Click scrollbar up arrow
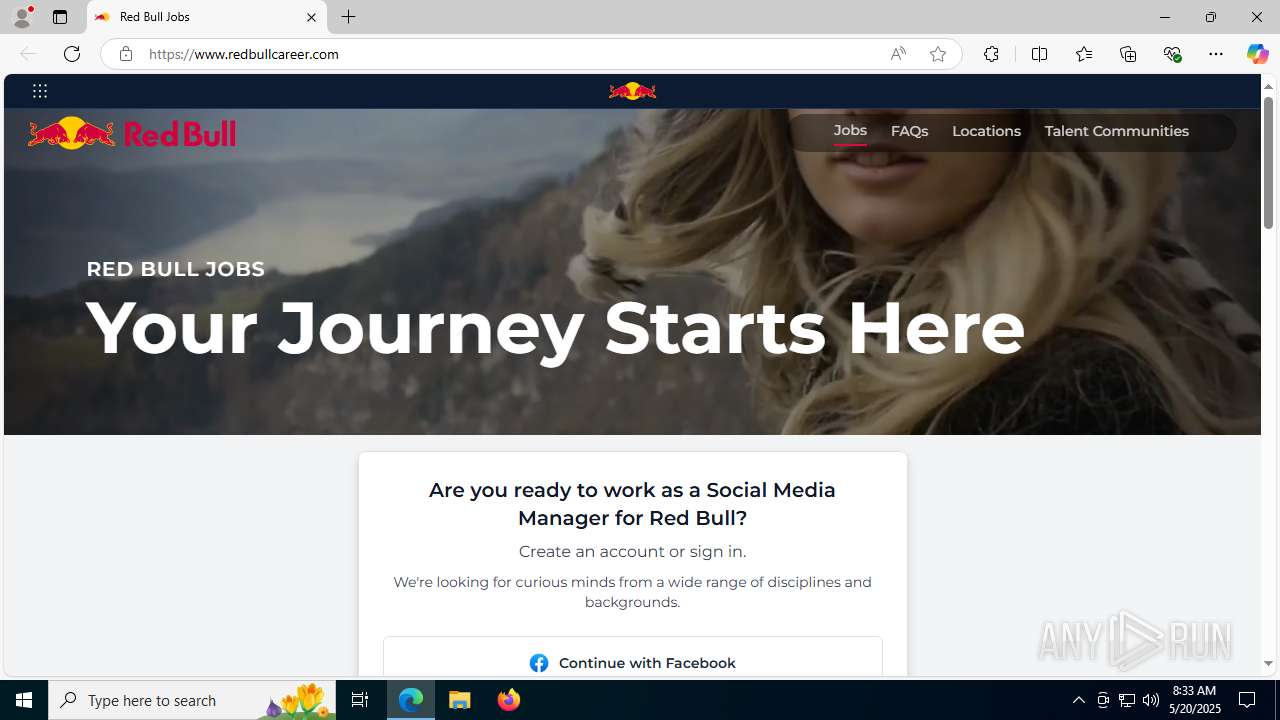1280x720 pixels. pos(1268,86)
